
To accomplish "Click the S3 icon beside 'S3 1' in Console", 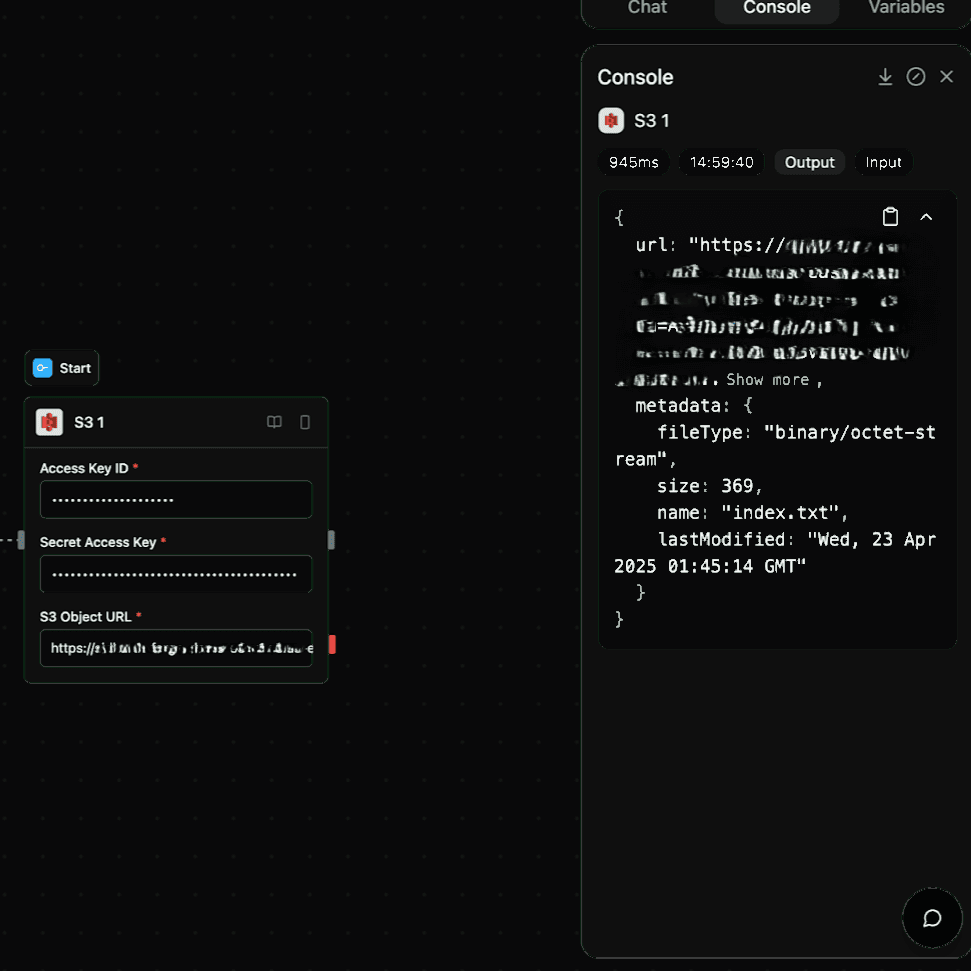I will [x=611, y=120].
